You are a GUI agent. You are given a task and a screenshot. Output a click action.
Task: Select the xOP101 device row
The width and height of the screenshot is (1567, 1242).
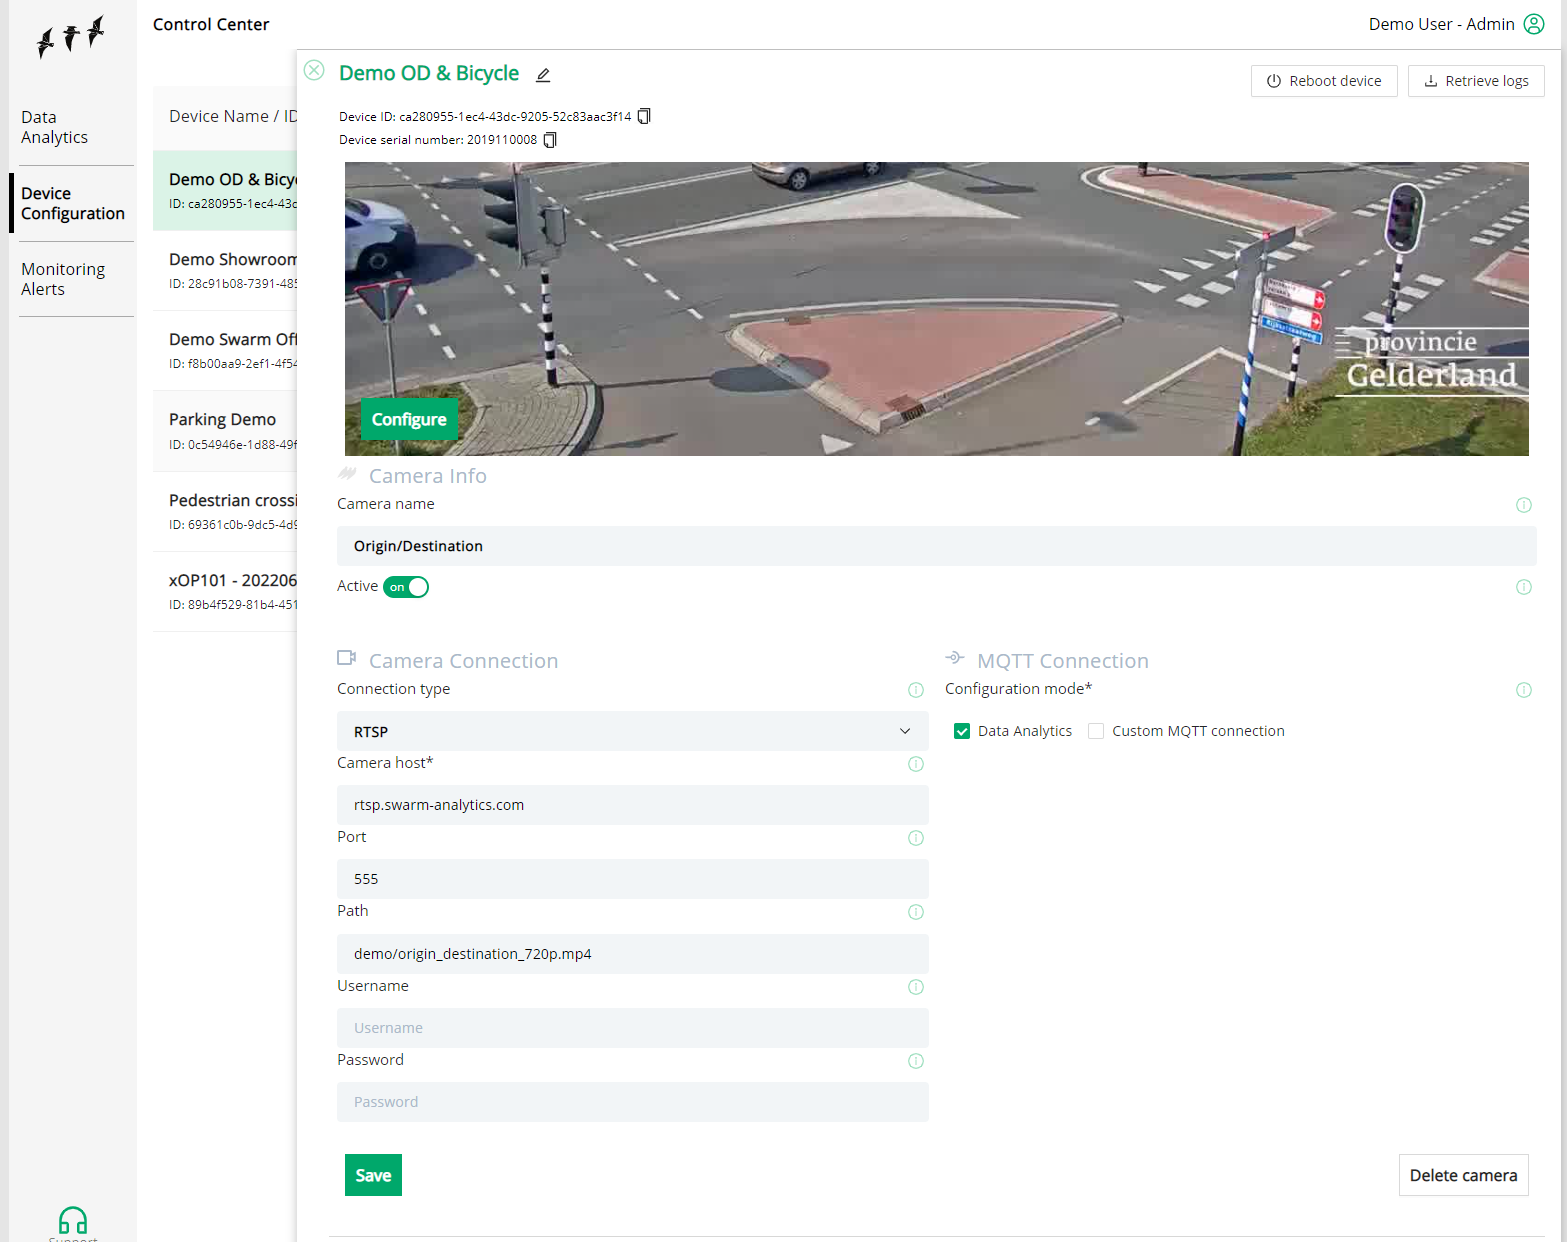coord(225,591)
